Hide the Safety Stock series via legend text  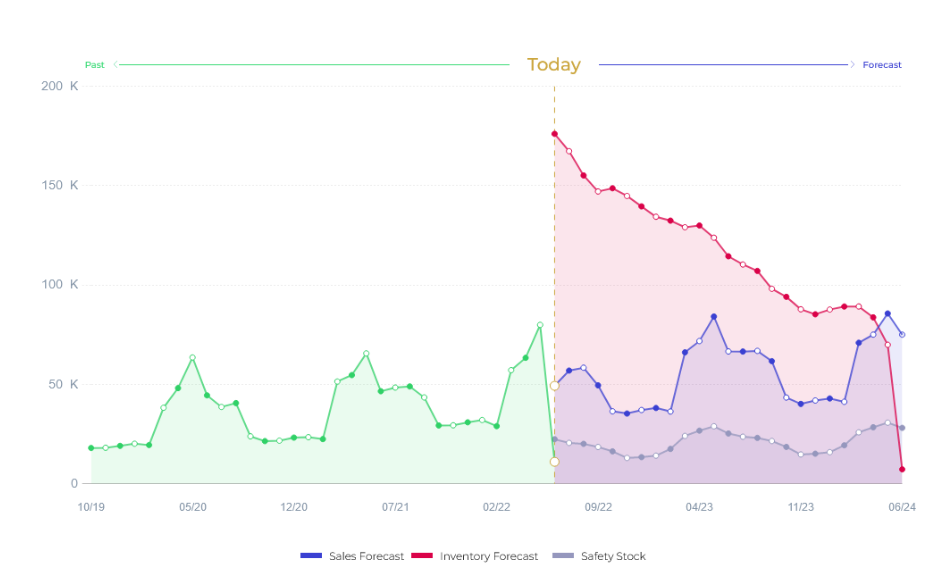pyautogui.click(x=613, y=556)
